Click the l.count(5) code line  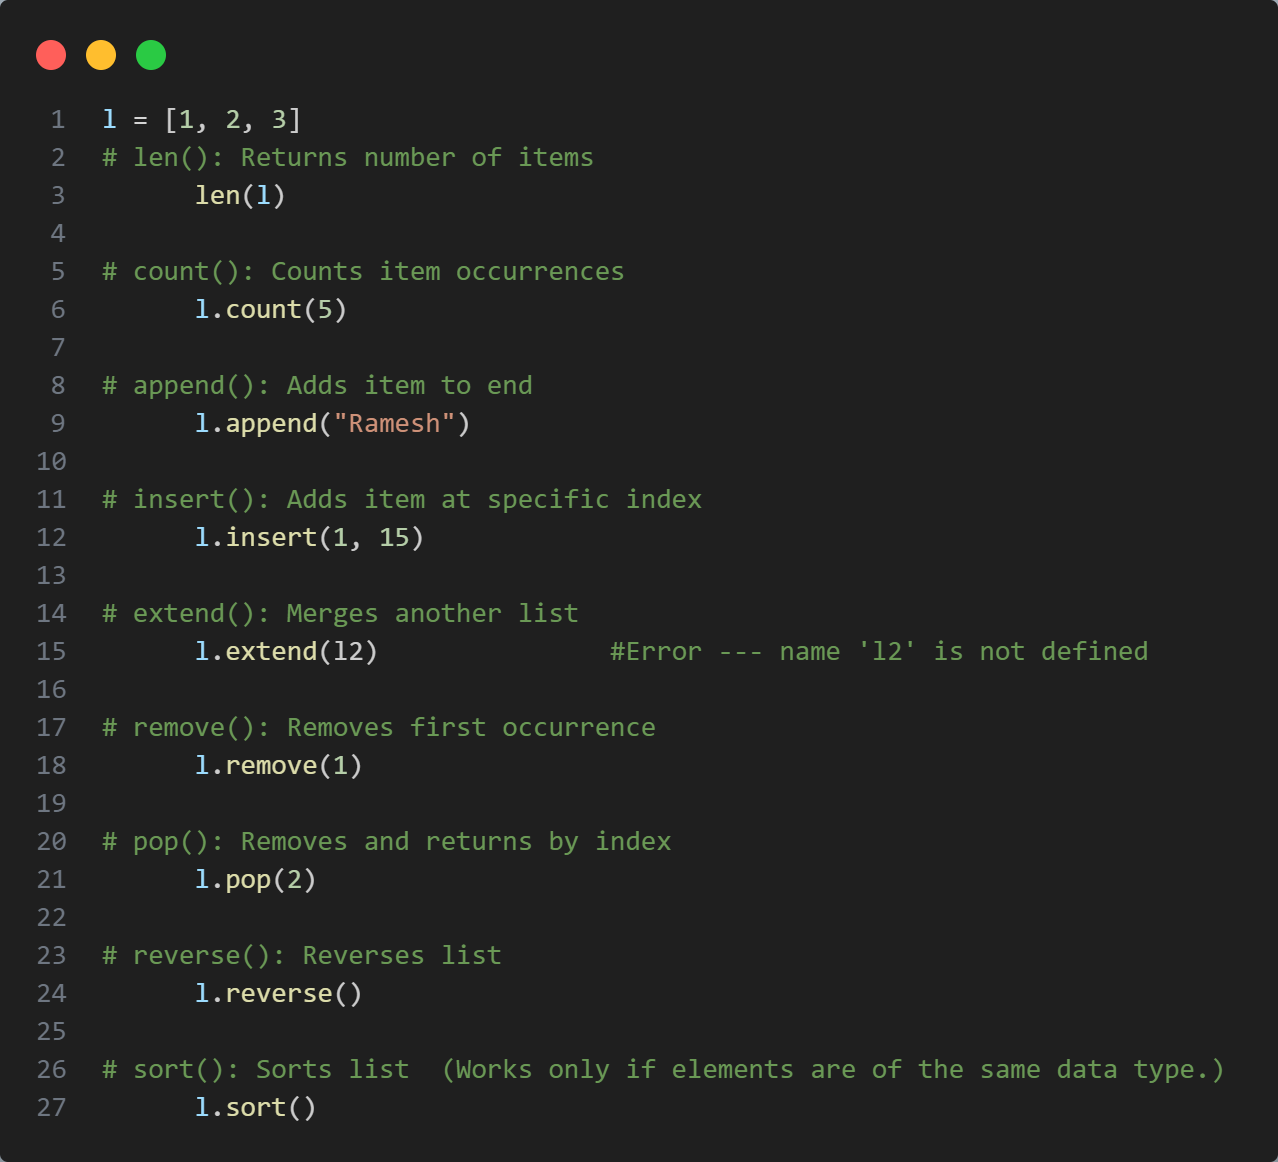click(271, 310)
